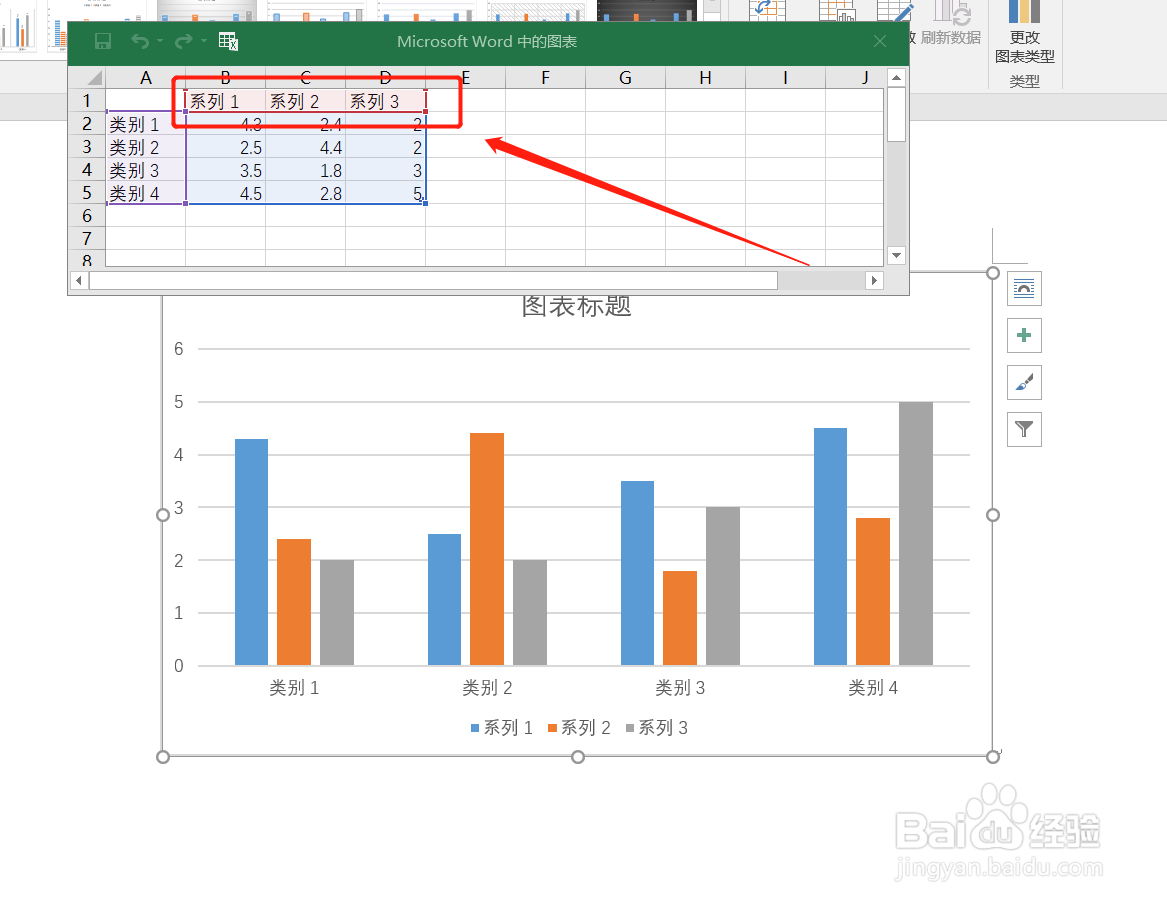Click the spreadsheet horizontal scrollbar thumb
Viewport: 1167px width, 908px height.
433,281
